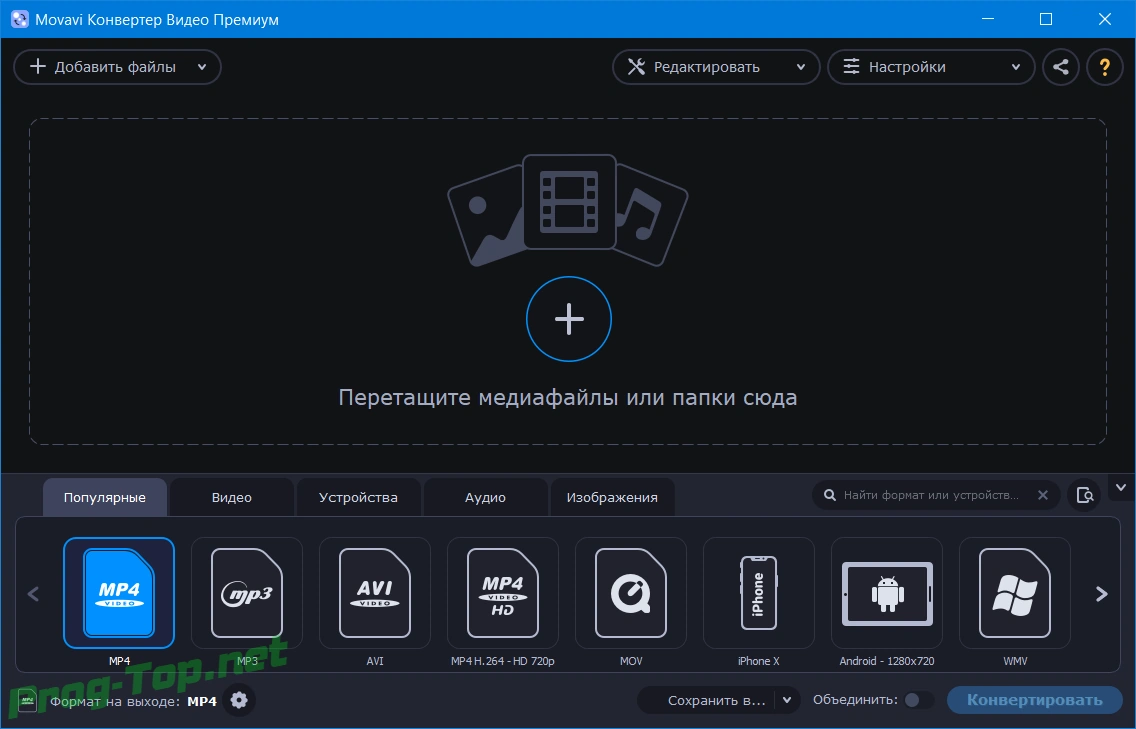The image size is (1136, 729).
Task: Open the Аудио tab
Action: pyautogui.click(x=485, y=497)
